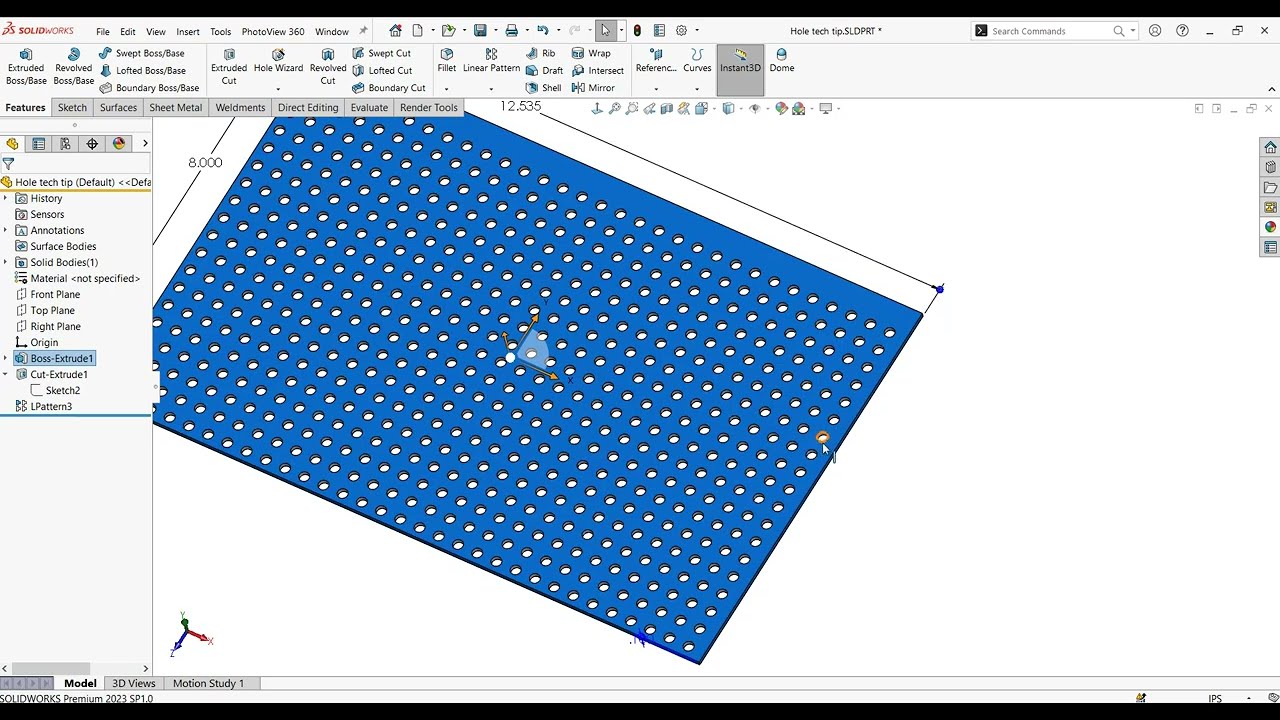Click the Rebuild traffic light icon
1280x720 pixels.
coord(637,31)
